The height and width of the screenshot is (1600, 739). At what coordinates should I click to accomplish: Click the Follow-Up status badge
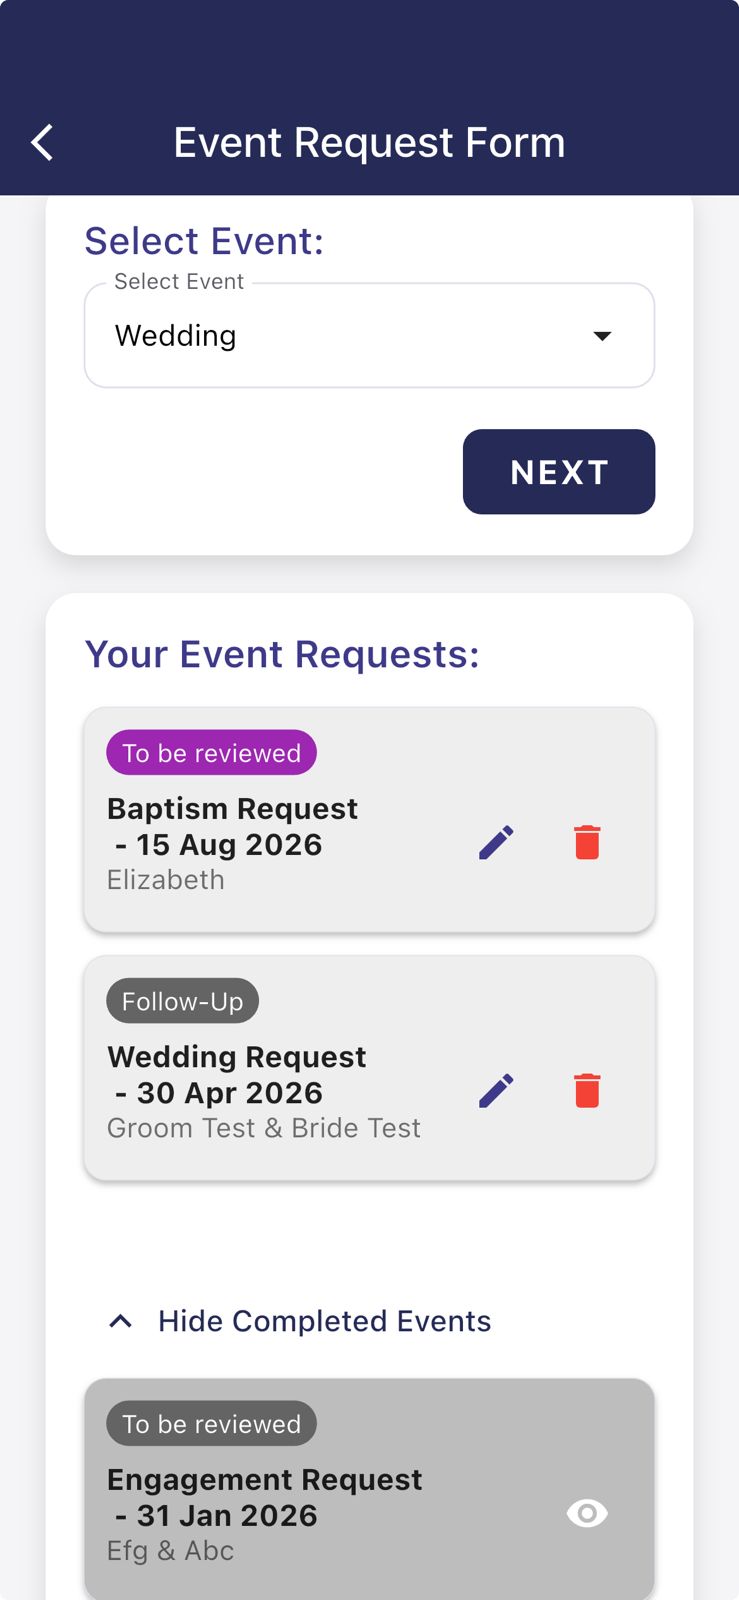point(182,1001)
